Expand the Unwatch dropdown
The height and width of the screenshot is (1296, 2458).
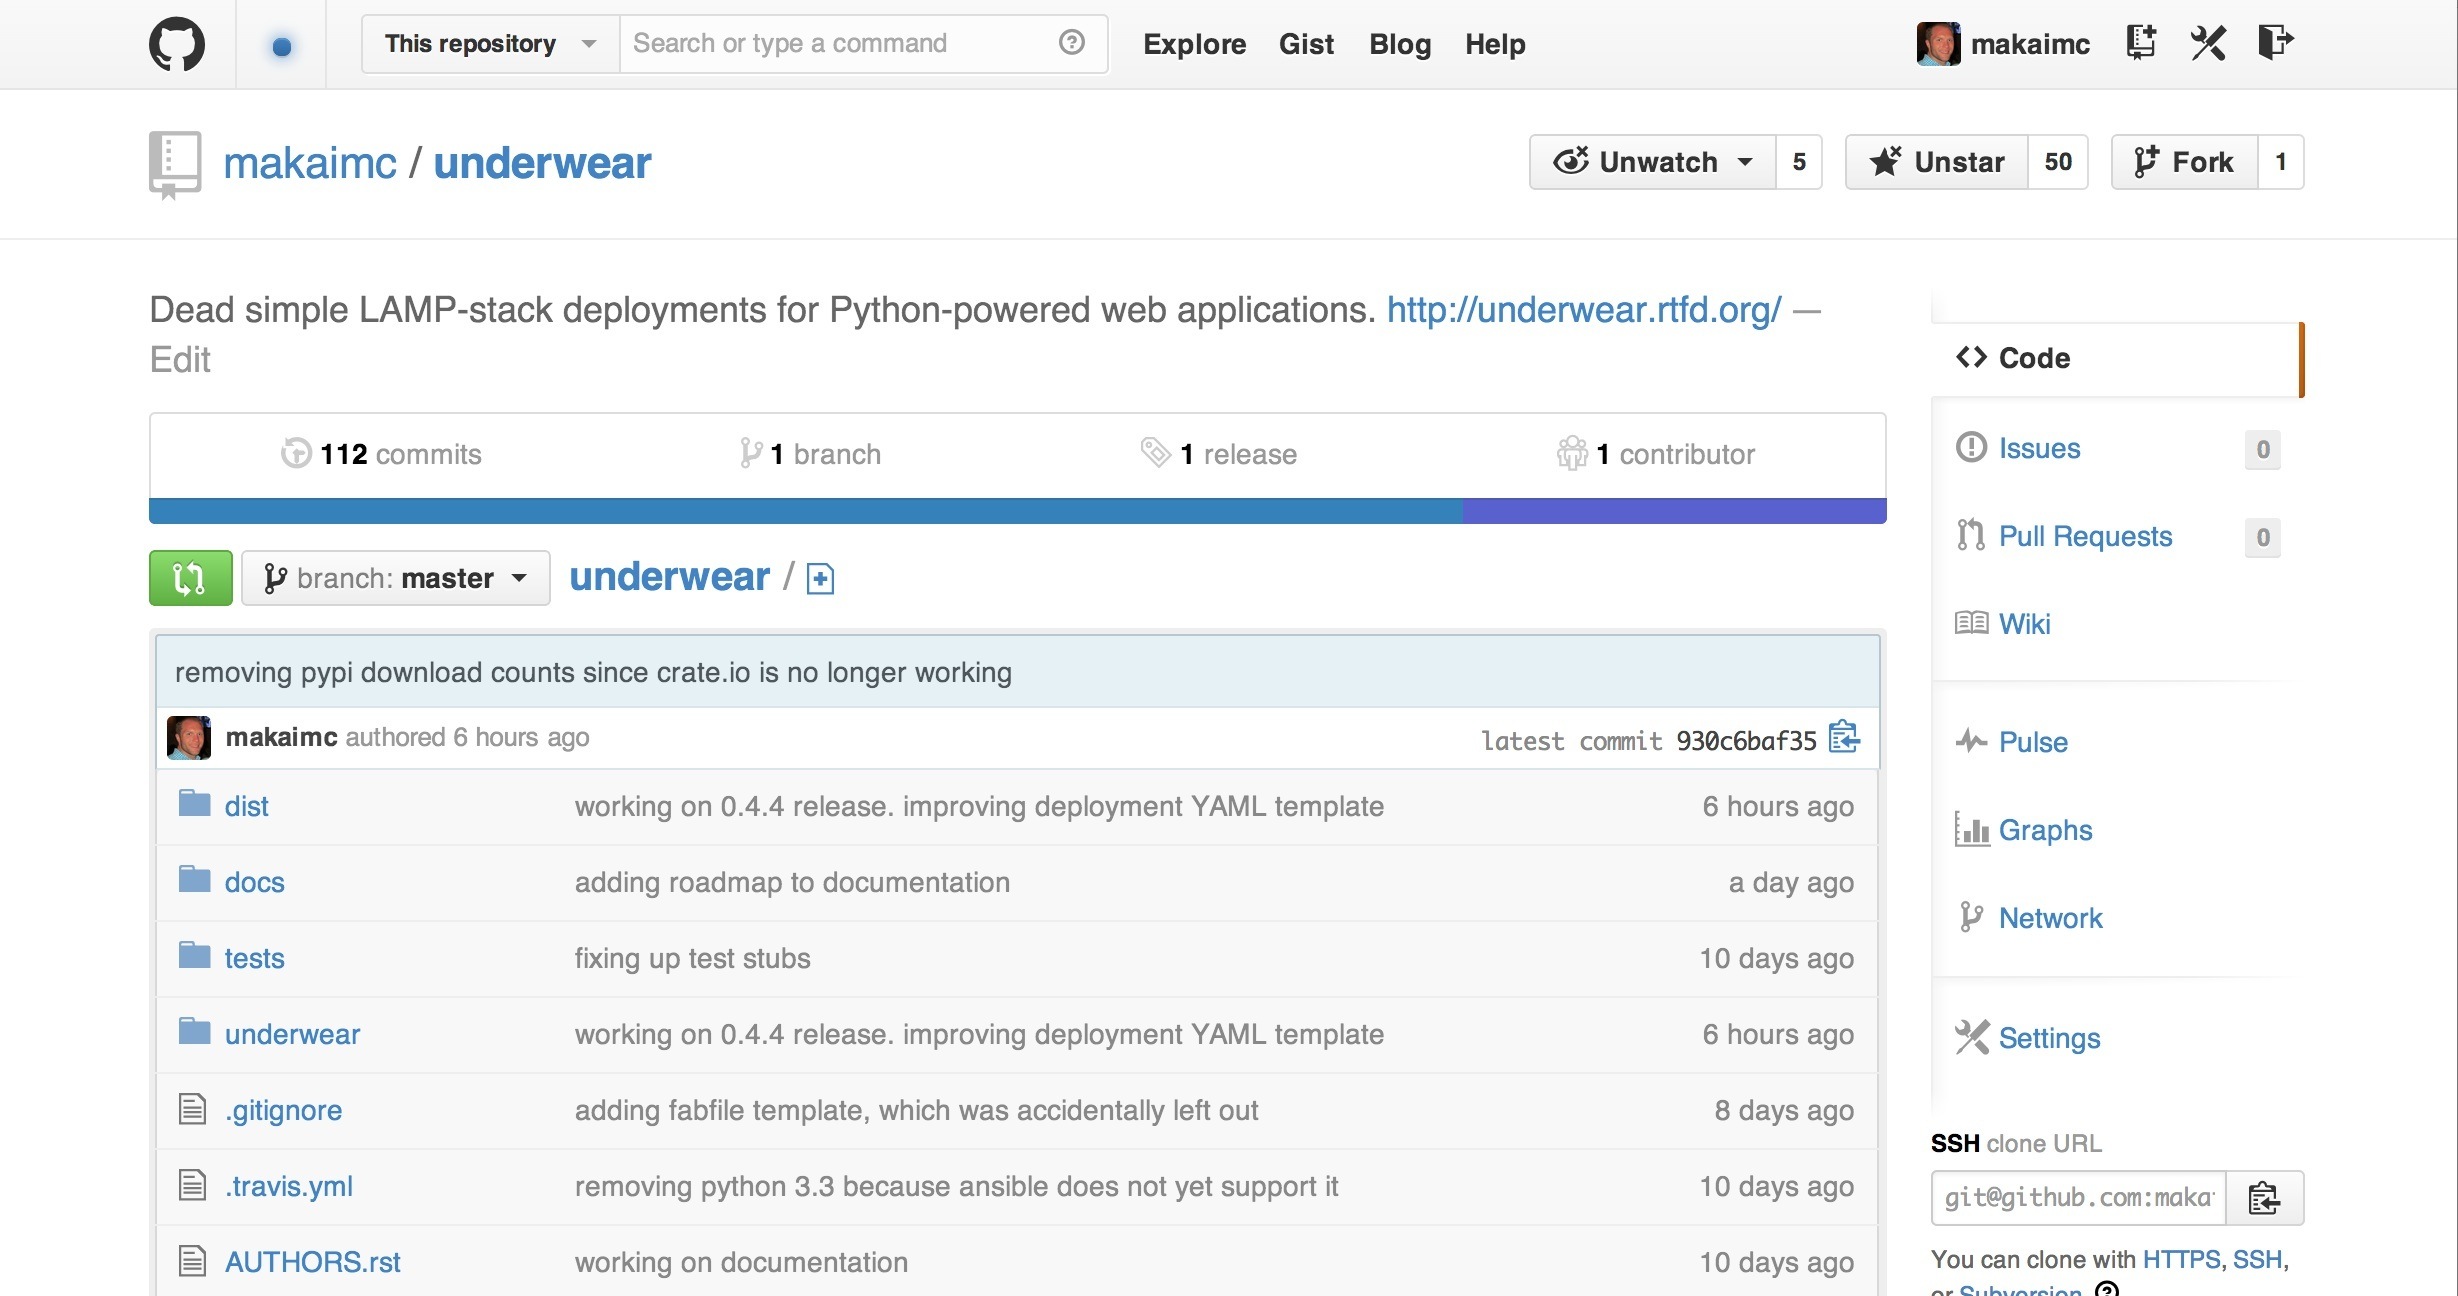[x=1653, y=162]
